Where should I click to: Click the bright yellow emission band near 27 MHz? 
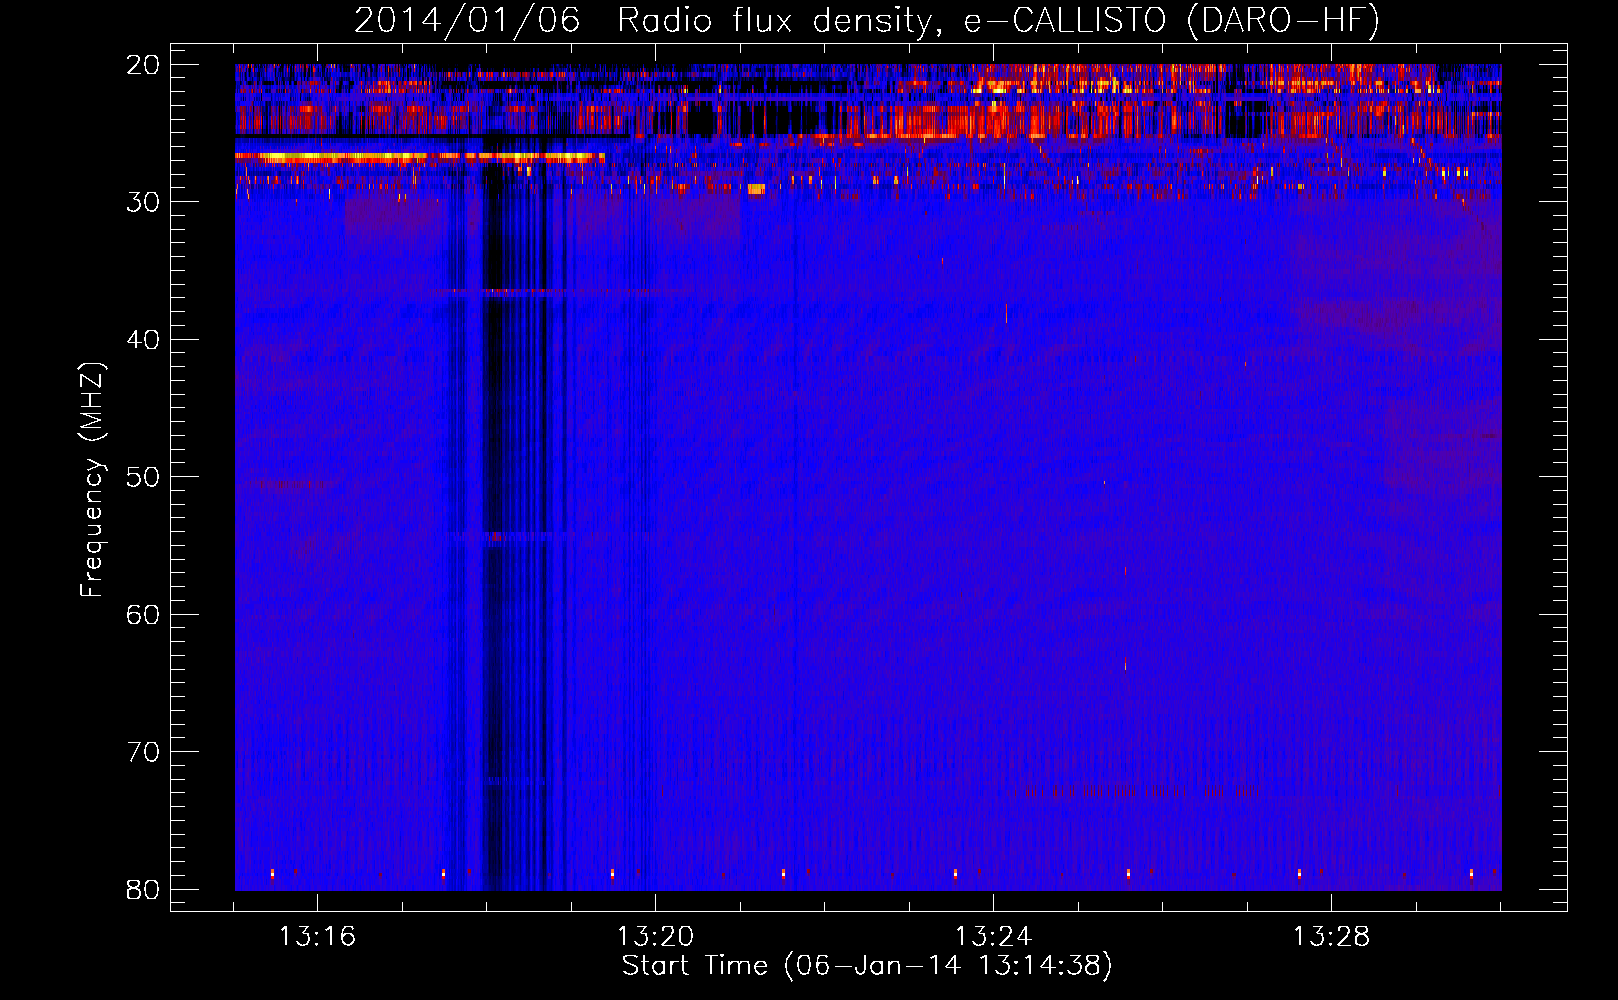420,157
